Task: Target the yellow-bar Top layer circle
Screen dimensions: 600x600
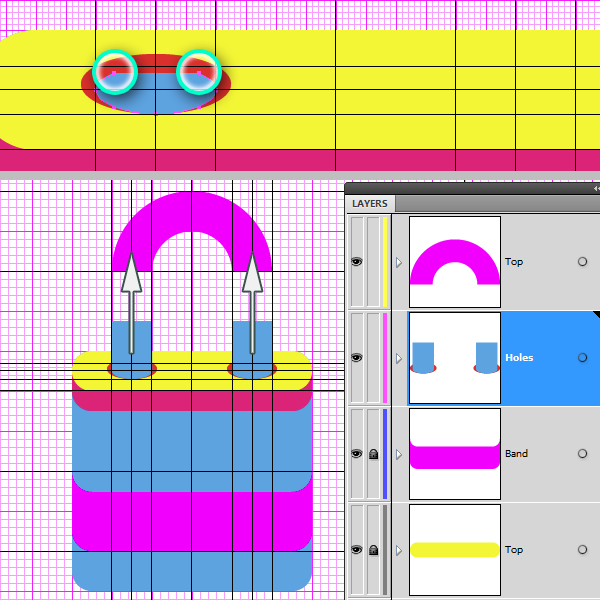Action: coord(582,550)
